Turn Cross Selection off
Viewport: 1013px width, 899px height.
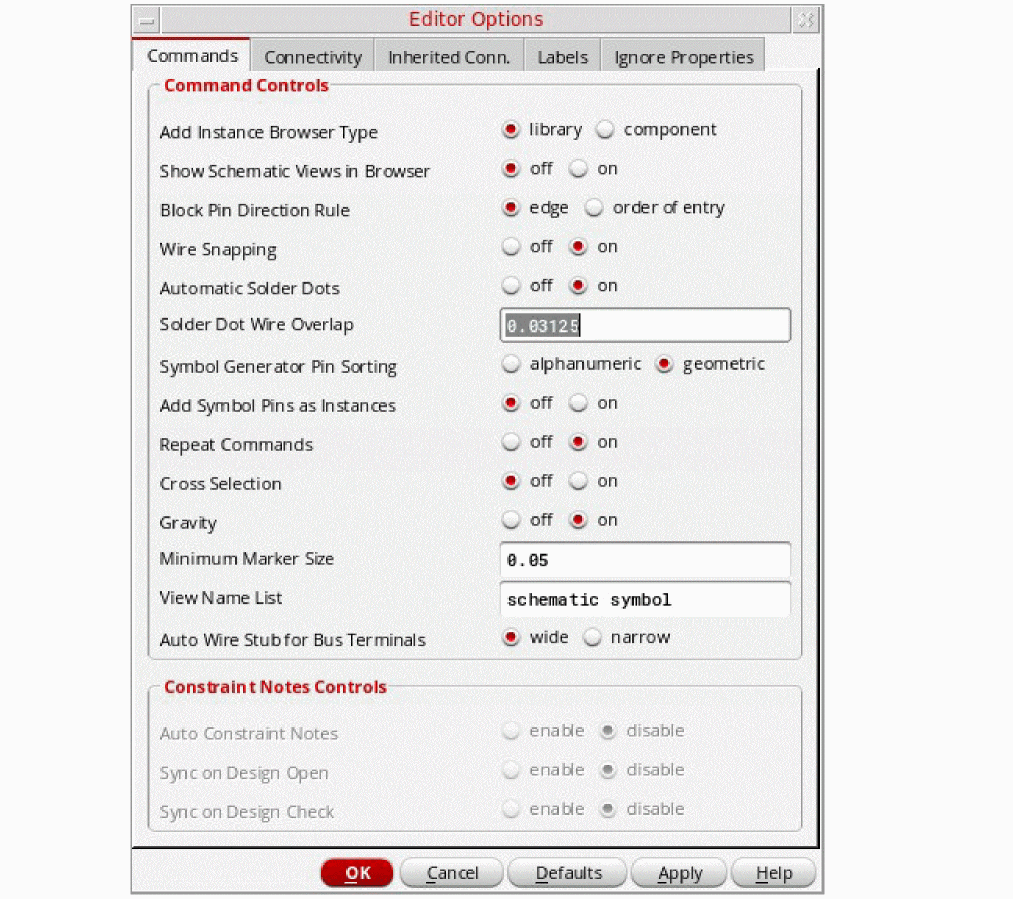510,481
